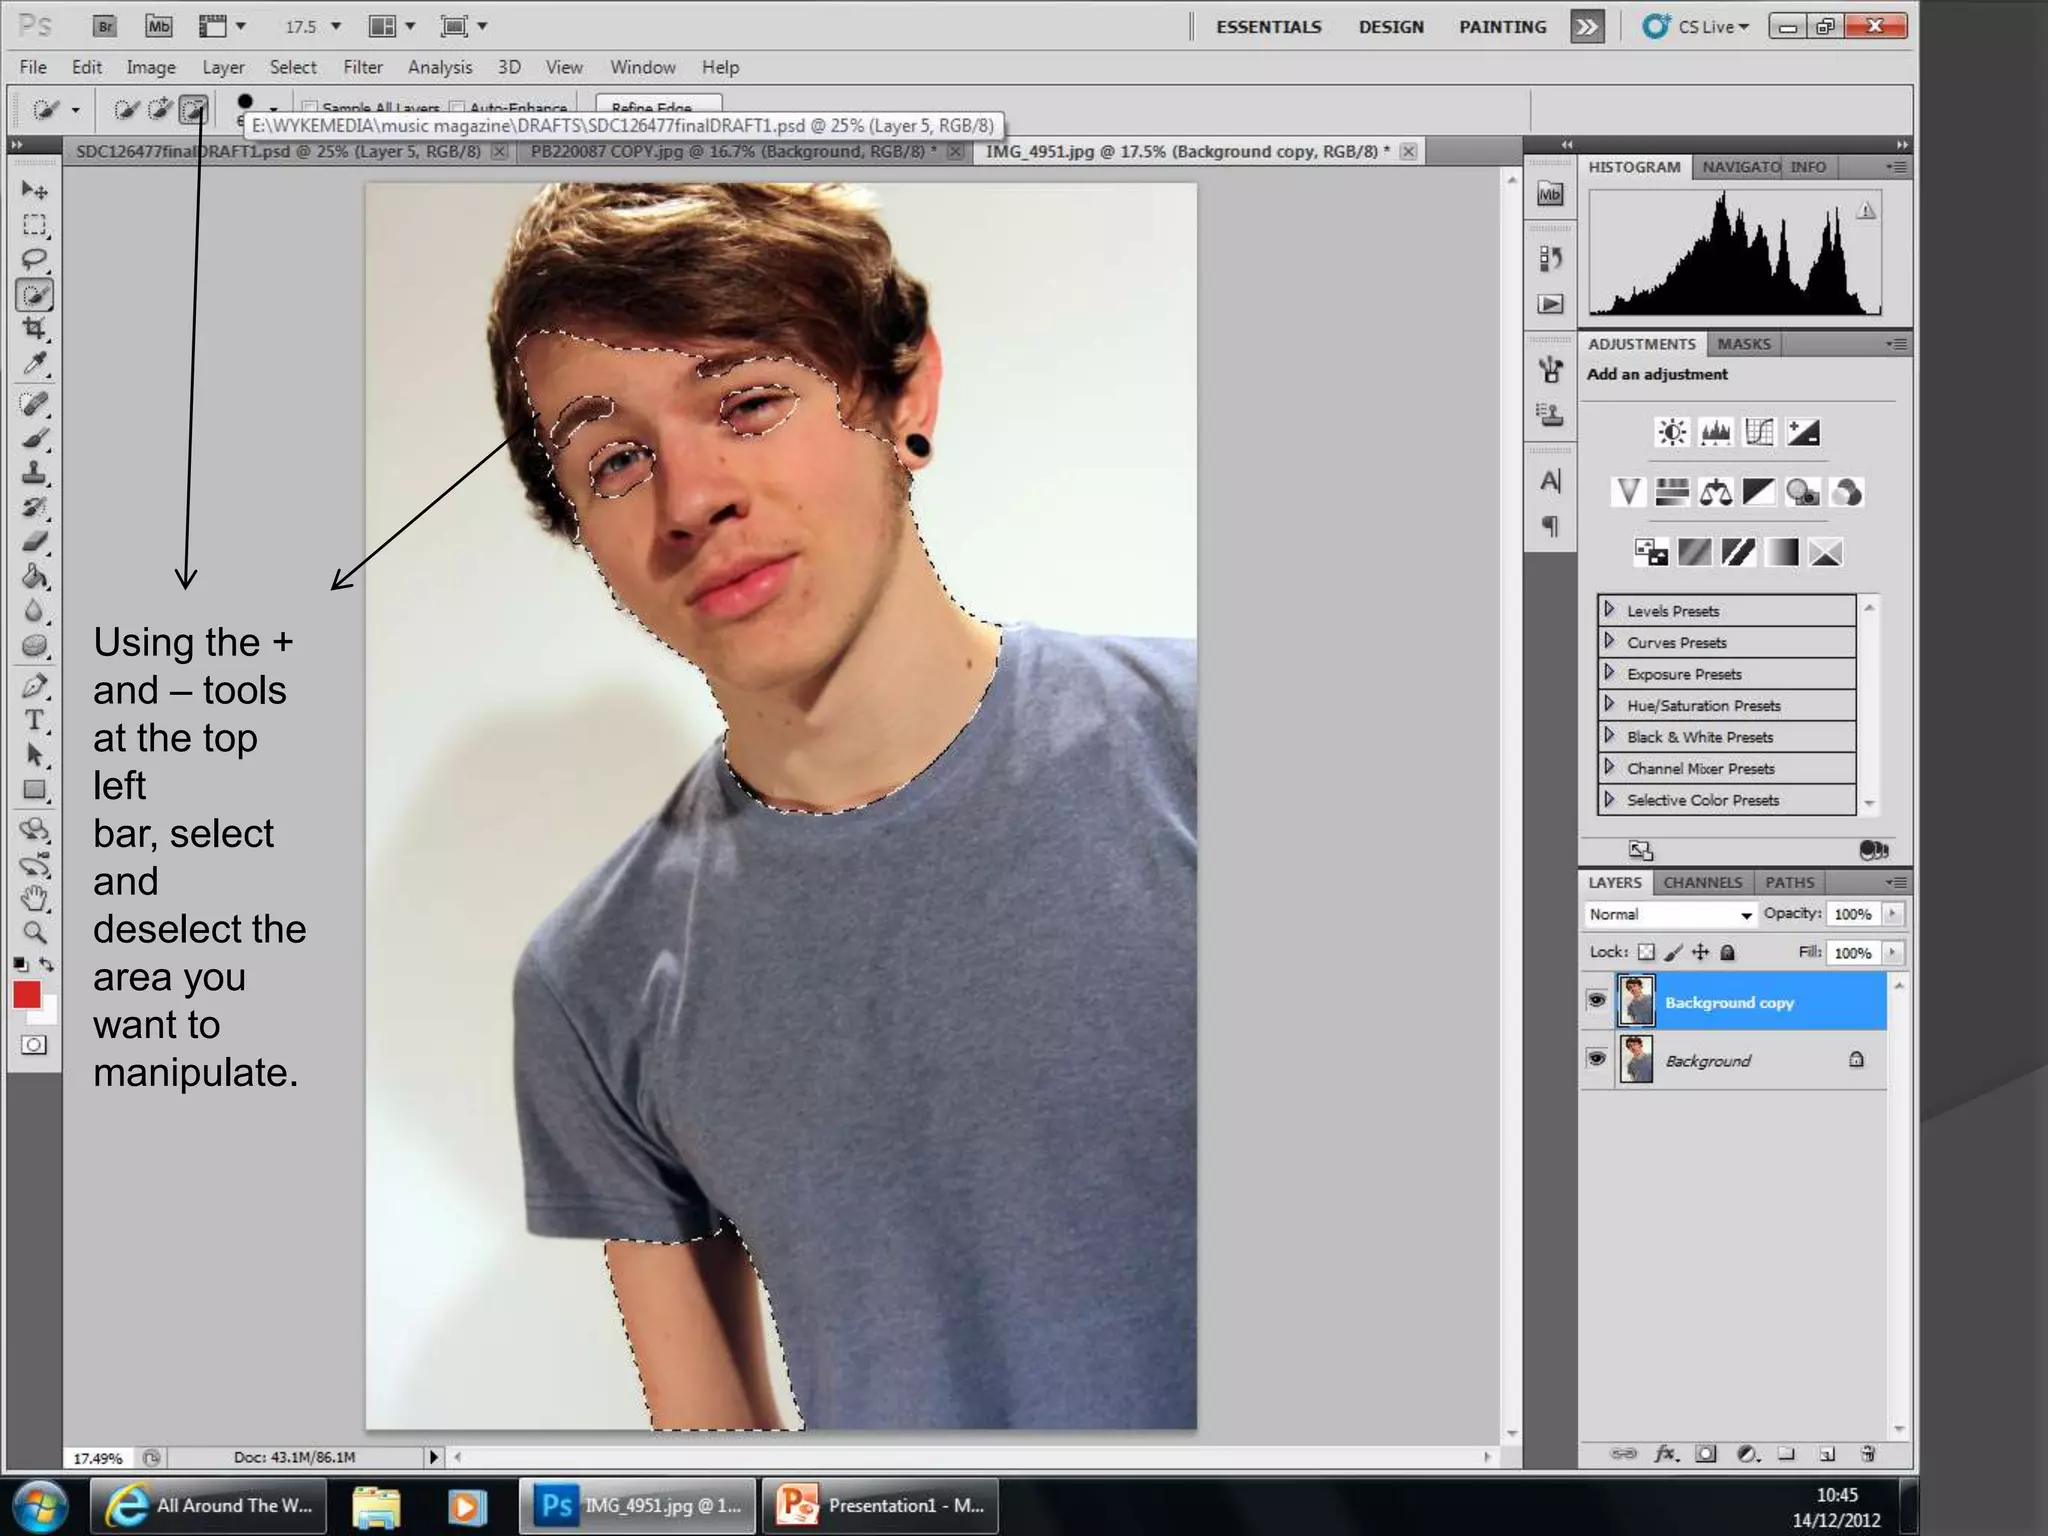
Task: Open the Filter menu
Action: (362, 67)
